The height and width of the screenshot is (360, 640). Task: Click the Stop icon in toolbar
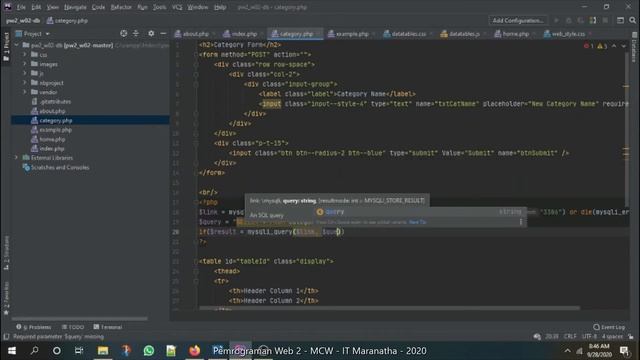click(x=605, y=20)
